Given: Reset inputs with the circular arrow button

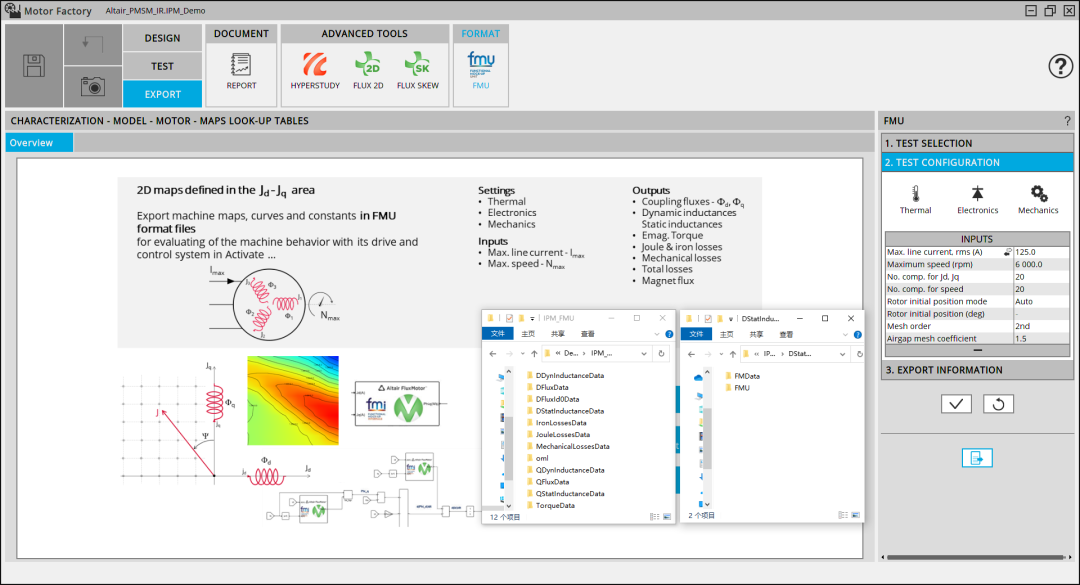Looking at the screenshot, I should [x=998, y=404].
